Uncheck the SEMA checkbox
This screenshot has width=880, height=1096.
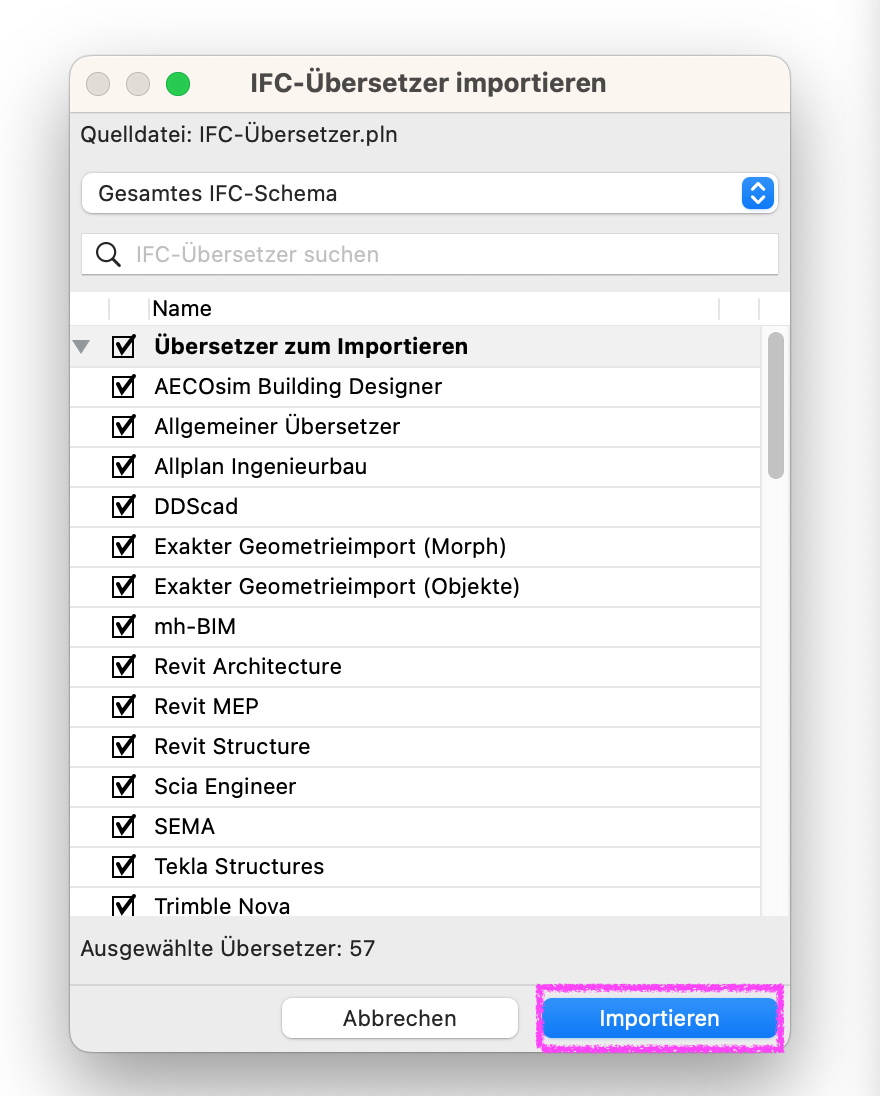tap(124, 826)
